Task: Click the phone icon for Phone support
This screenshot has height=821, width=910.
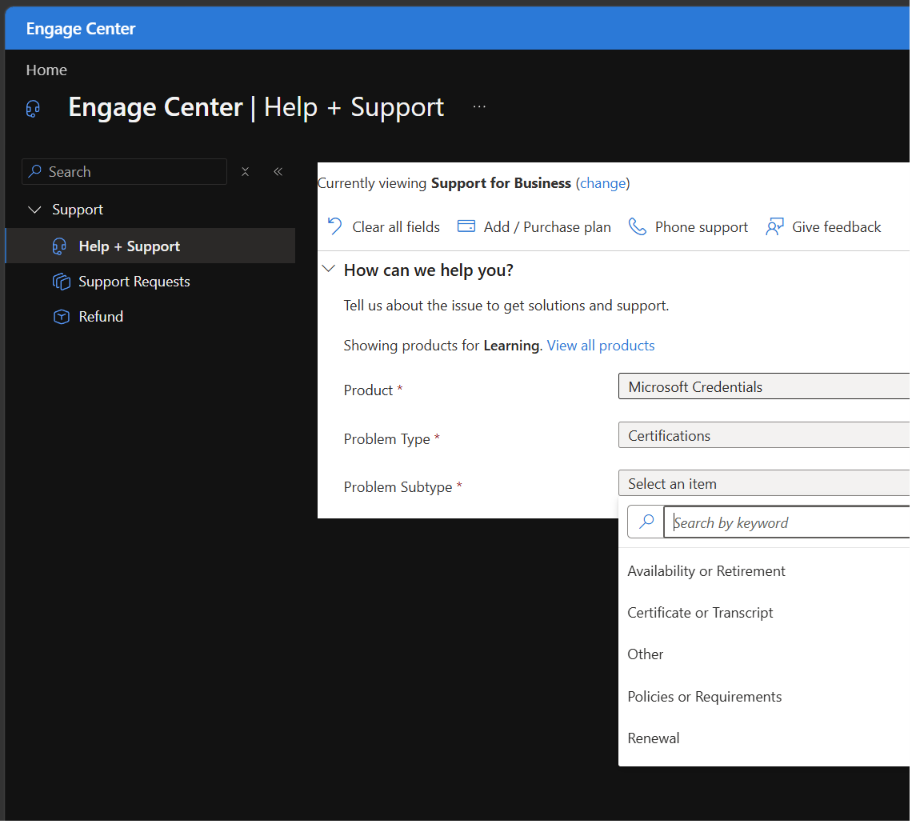Action: [x=637, y=227]
